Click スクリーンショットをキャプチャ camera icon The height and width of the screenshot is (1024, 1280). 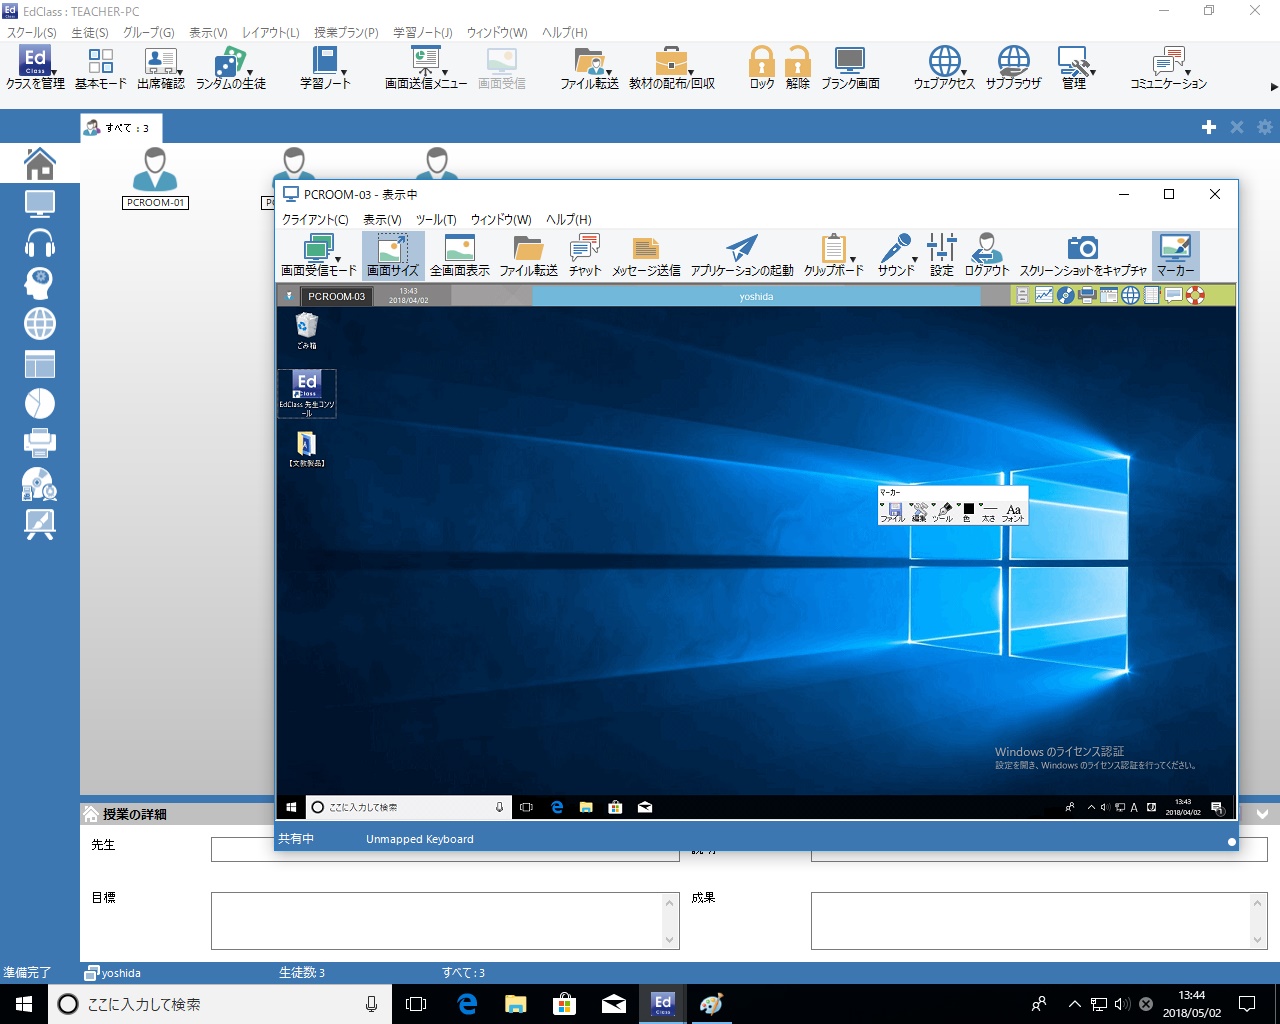(1082, 255)
